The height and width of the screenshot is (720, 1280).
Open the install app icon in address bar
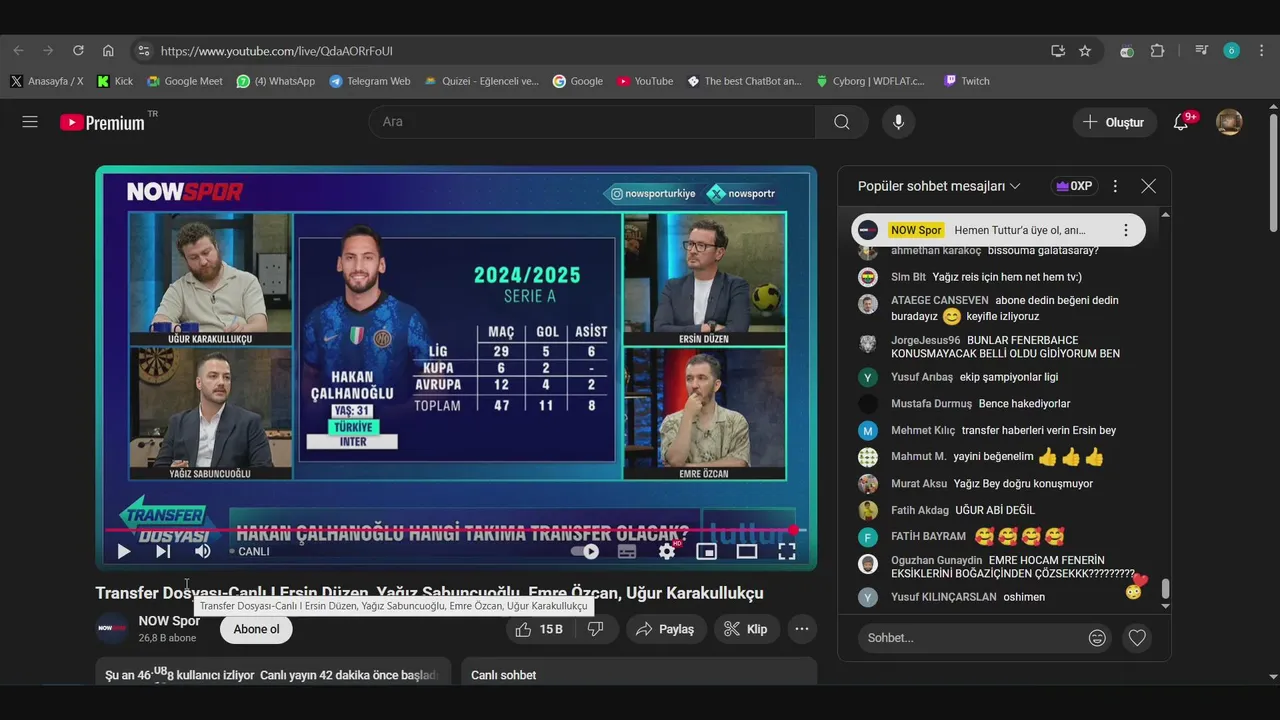pyautogui.click(x=1058, y=51)
